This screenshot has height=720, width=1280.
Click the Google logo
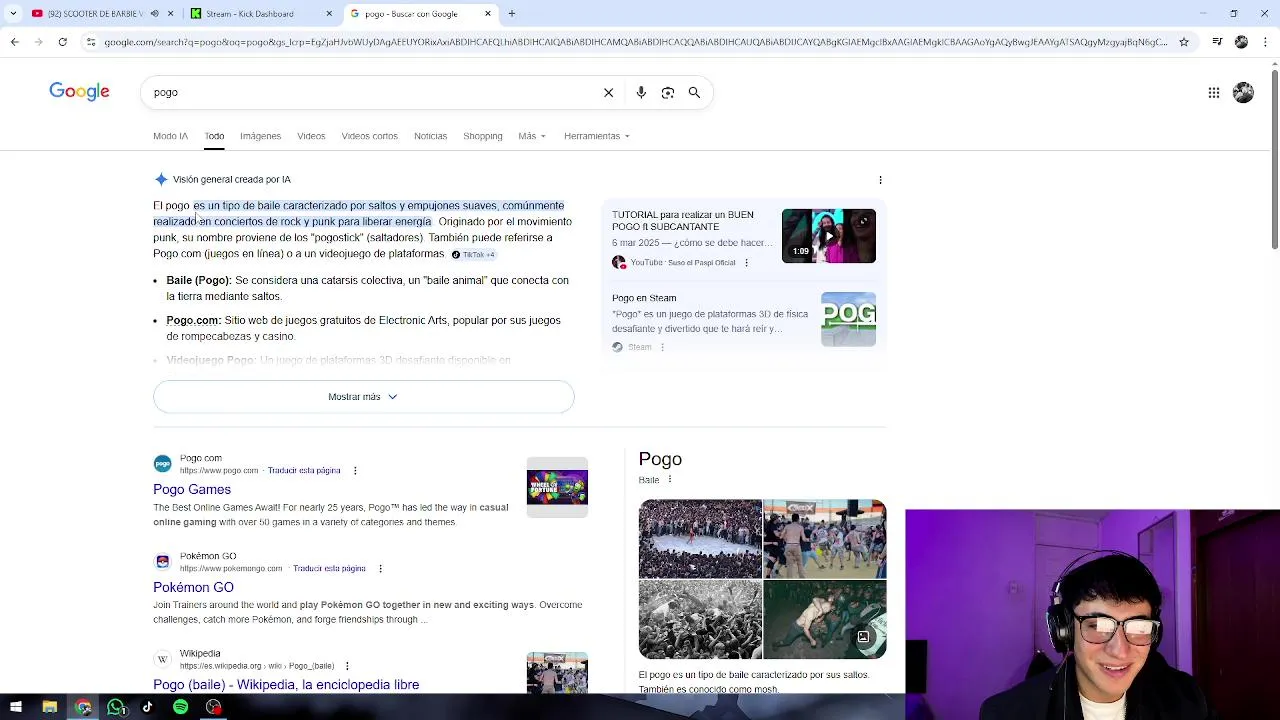coord(79,92)
